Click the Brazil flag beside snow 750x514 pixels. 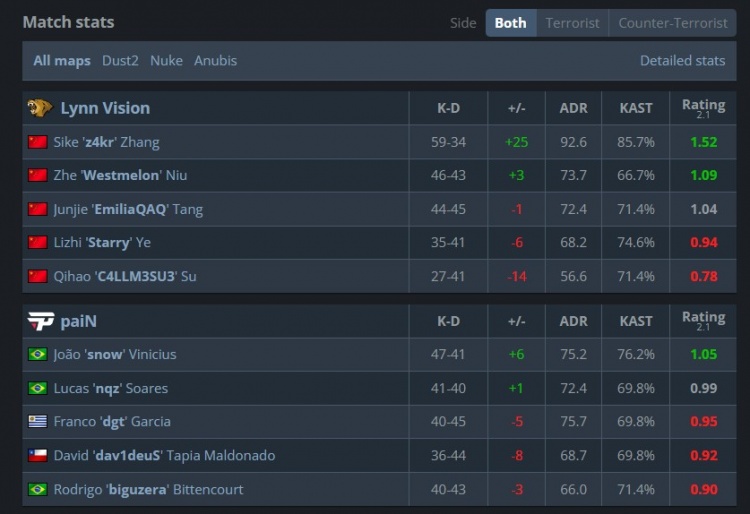click(x=38, y=354)
